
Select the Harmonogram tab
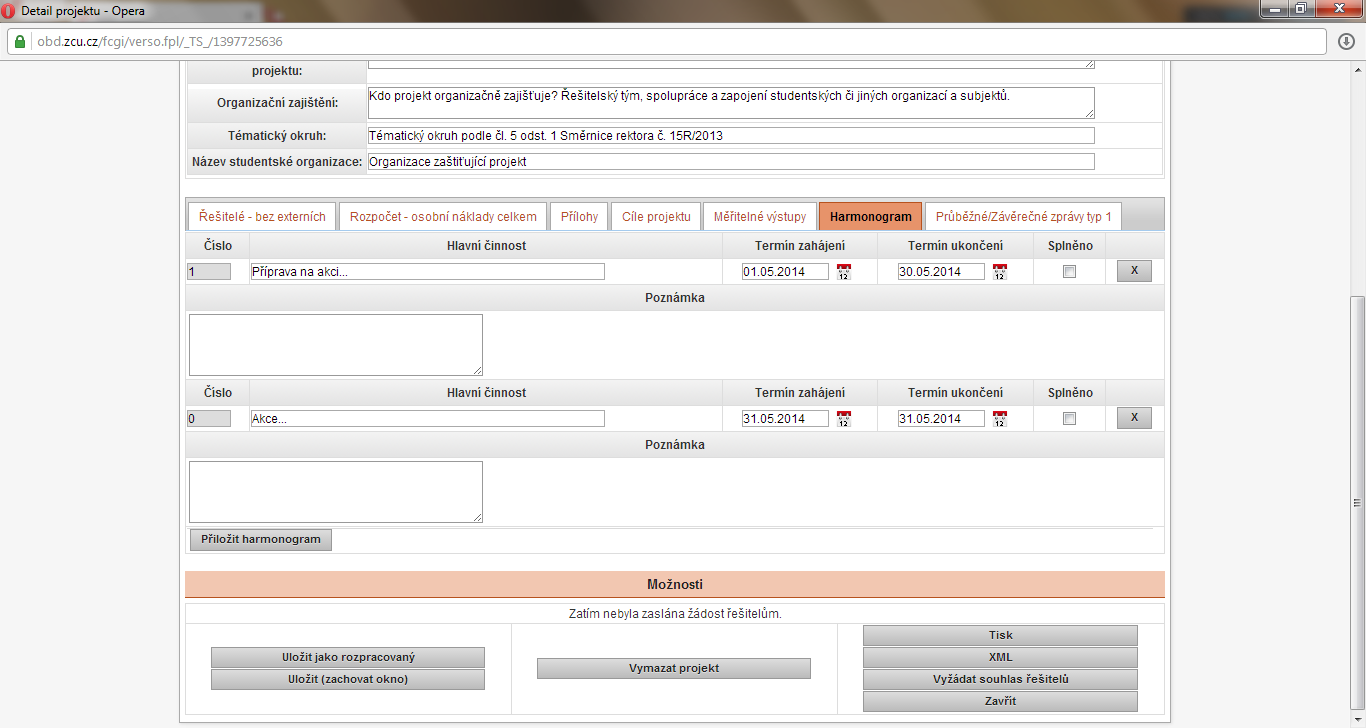point(870,216)
